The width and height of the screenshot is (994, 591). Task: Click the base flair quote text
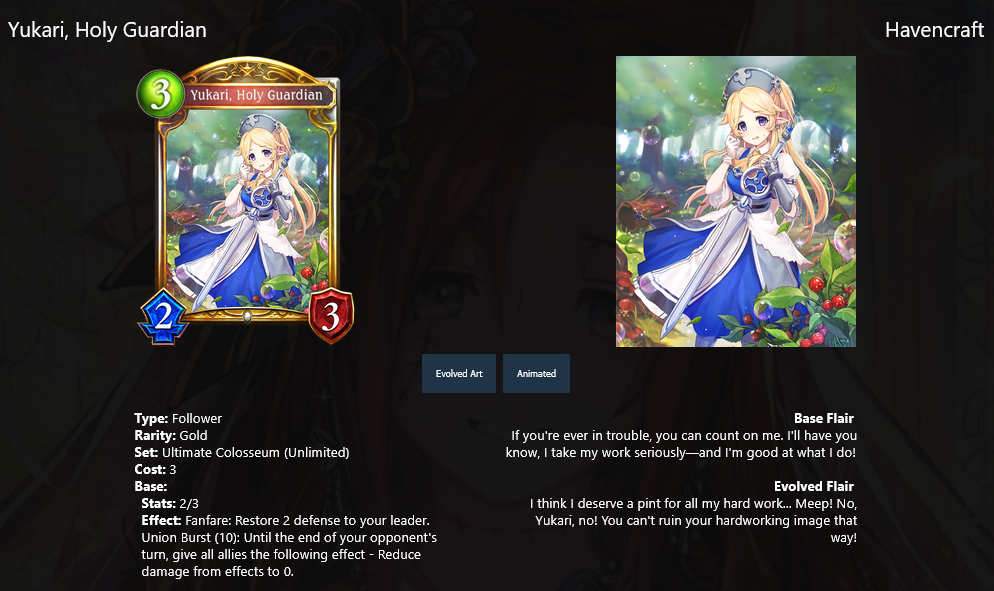[x=681, y=444]
